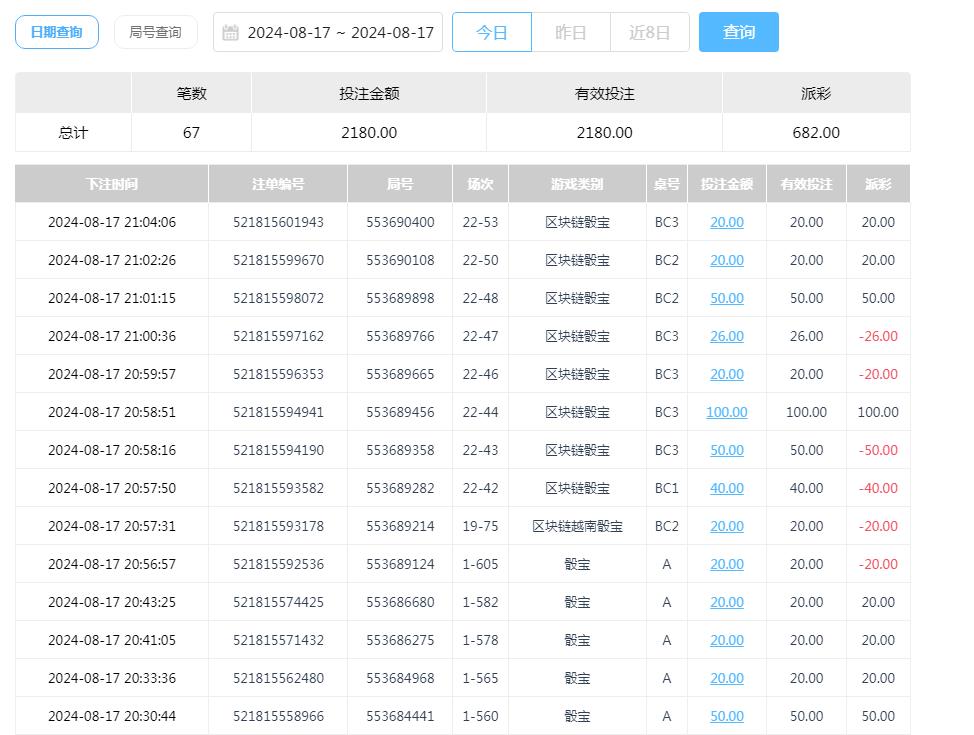Select the 今日 date filter
This screenshot has width=974, height=735.
coord(491,31)
